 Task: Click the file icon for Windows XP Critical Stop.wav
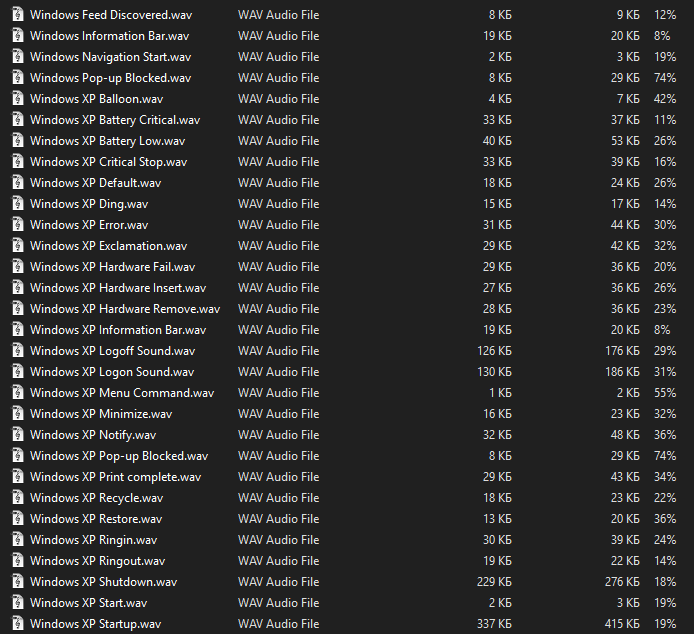17,162
